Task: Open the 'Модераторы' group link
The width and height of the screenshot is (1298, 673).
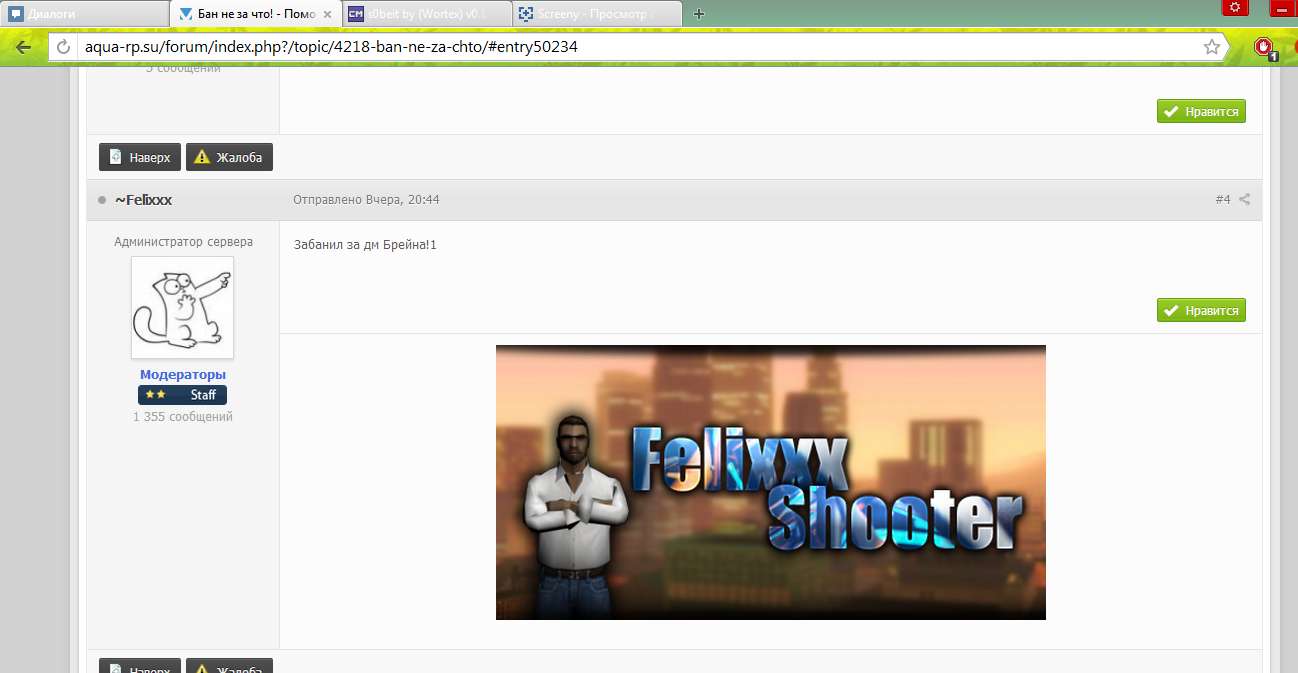Action: pyautogui.click(x=182, y=375)
